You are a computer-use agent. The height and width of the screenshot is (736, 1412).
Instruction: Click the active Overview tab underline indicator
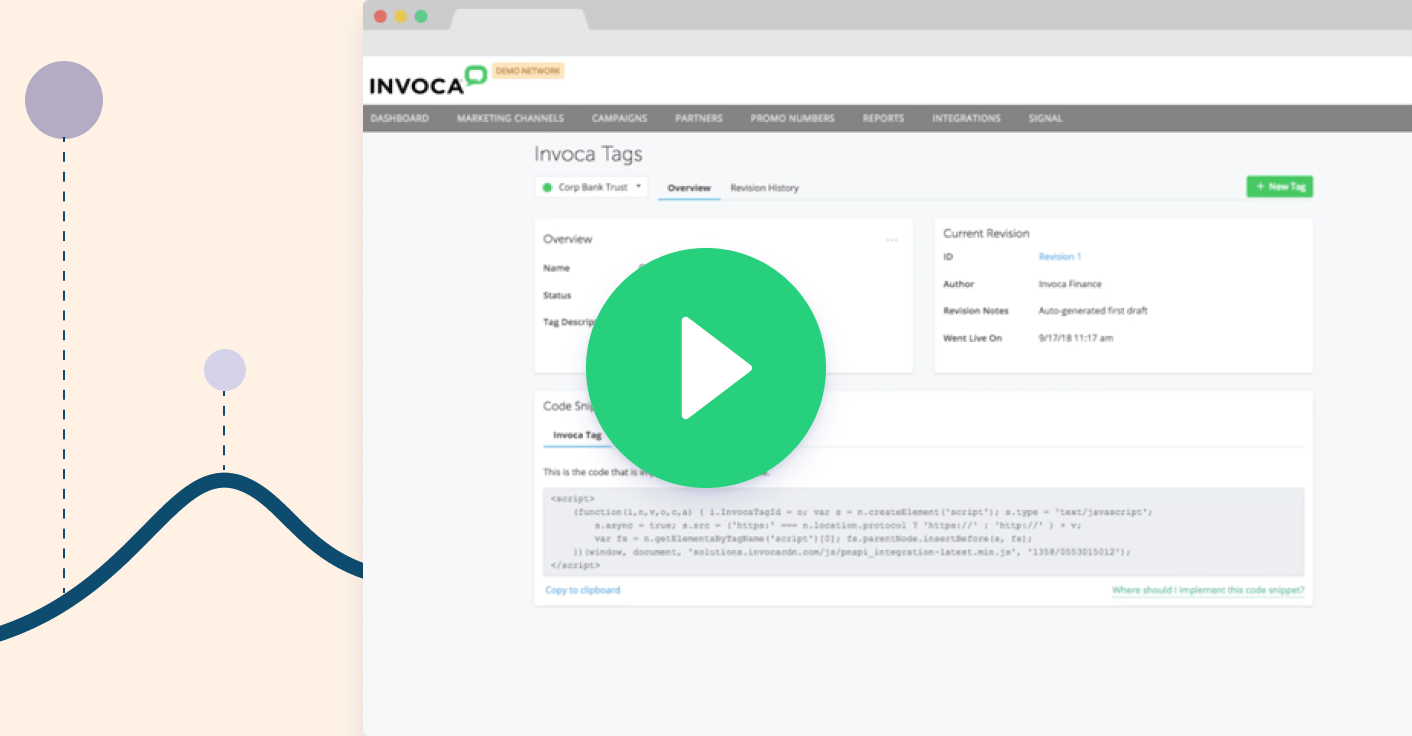[x=689, y=199]
